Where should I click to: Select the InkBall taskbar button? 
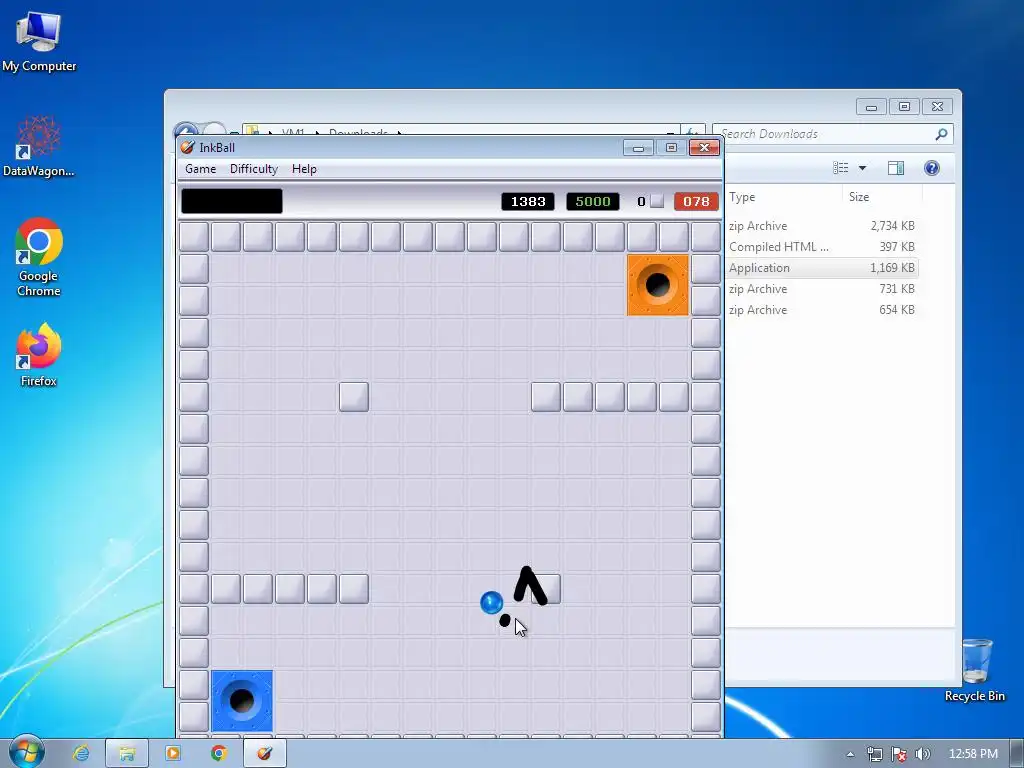coord(264,753)
